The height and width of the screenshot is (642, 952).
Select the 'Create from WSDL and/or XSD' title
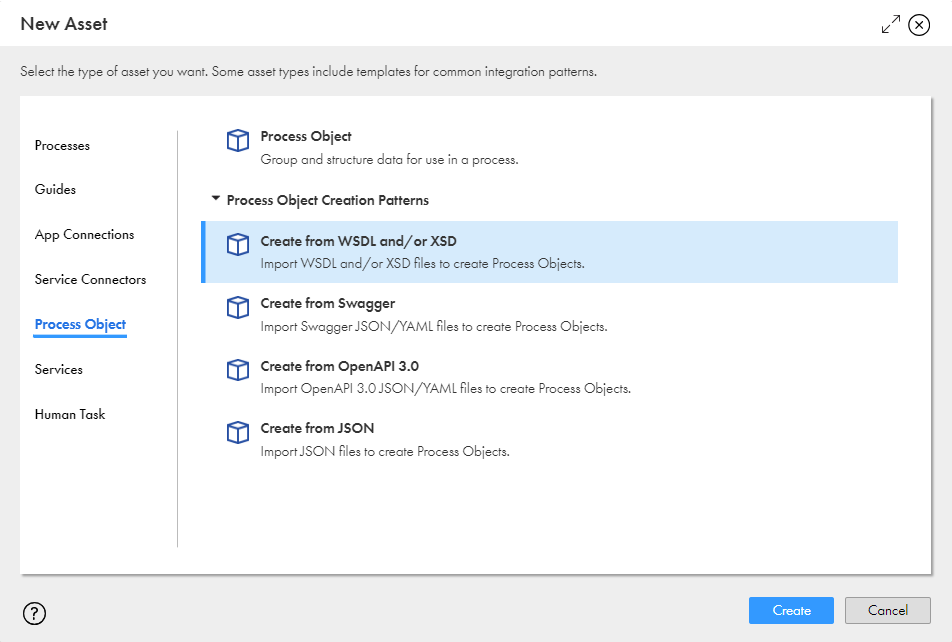[358, 241]
